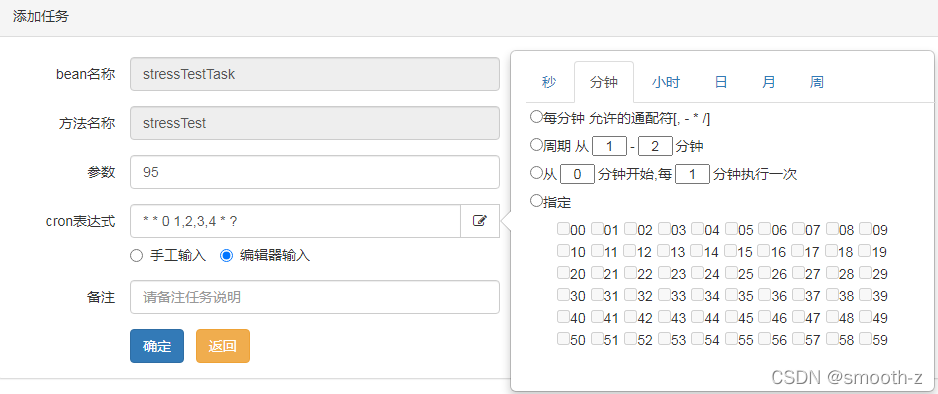This screenshot has height=394, width=938.
Task: Open the 小时 tab
Action: [x=666, y=82]
